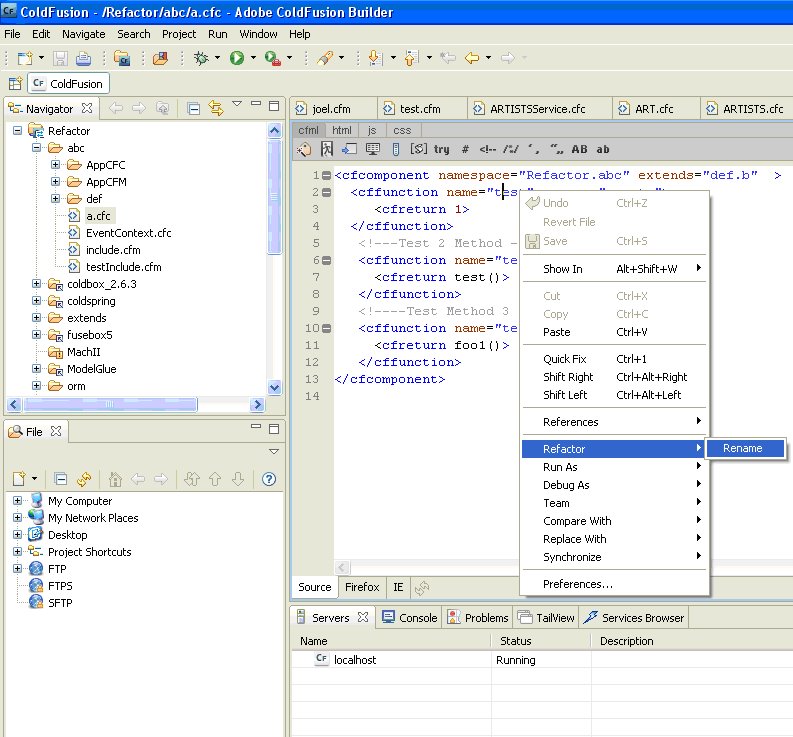This screenshot has height=737, width=793.
Task: Click the # hash wrap editor icon
Action: pos(465,149)
